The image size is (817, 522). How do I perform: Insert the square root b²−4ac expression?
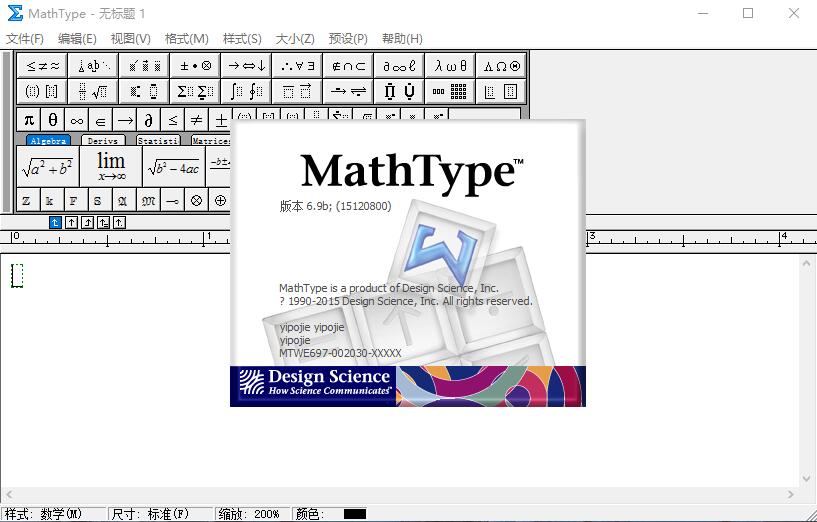click(x=174, y=166)
